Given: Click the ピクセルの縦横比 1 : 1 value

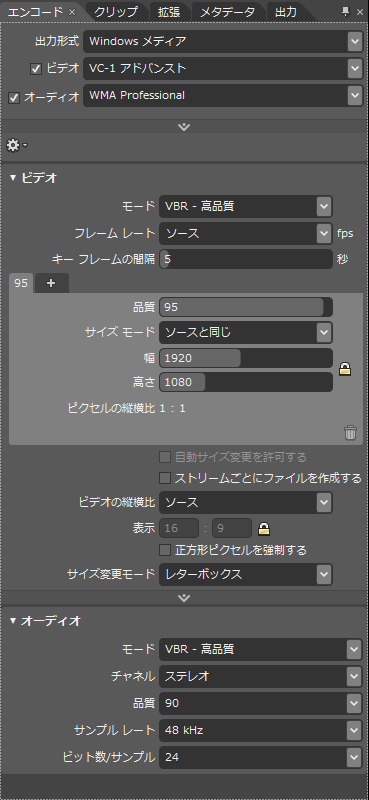Looking at the screenshot, I should coord(172,408).
